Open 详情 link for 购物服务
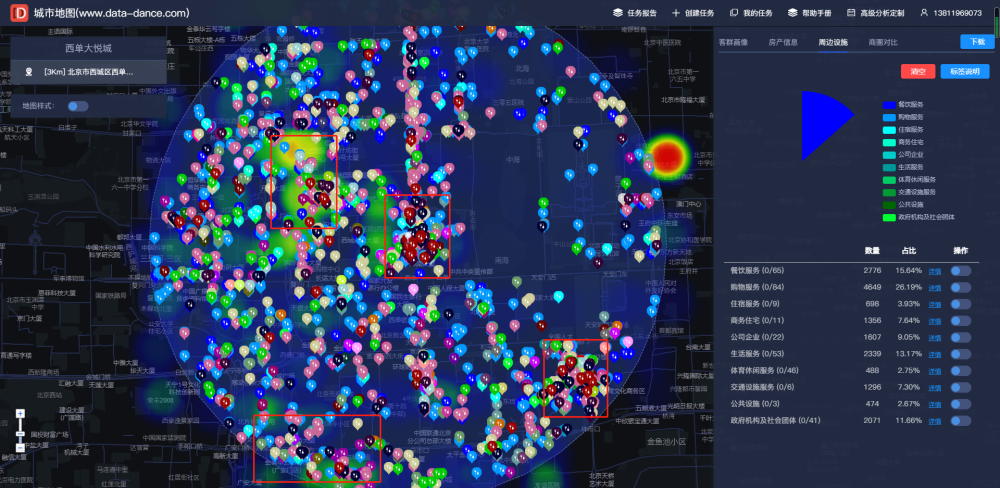 (934, 288)
